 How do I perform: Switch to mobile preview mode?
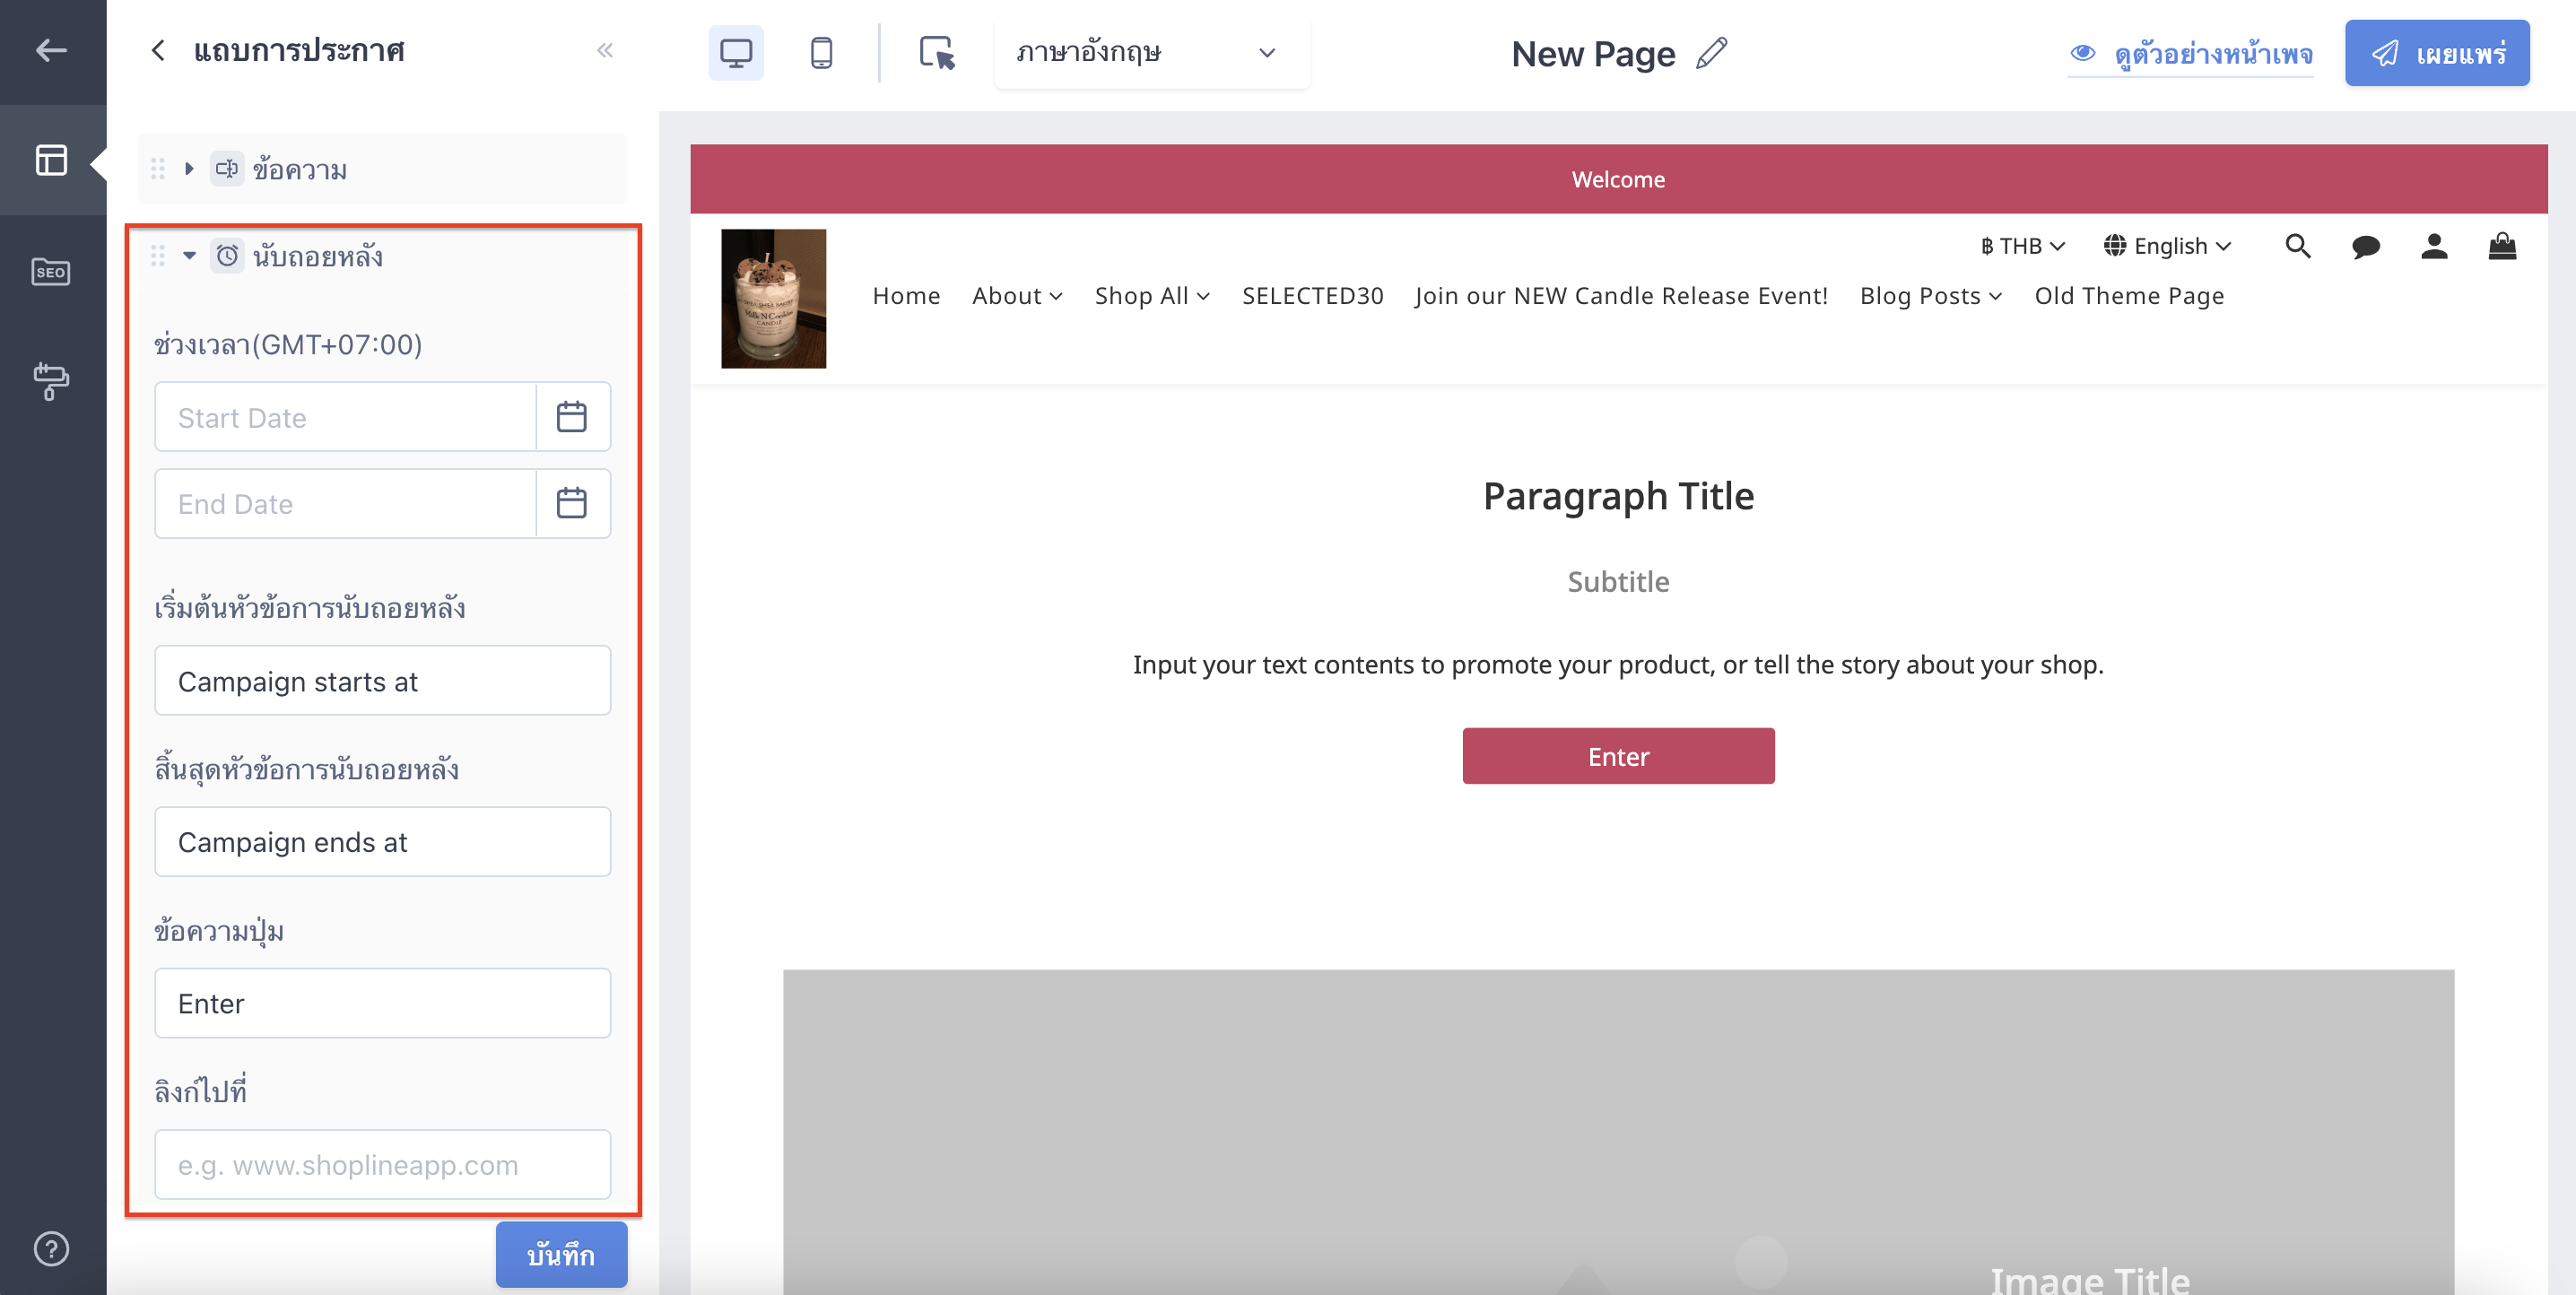(x=821, y=53)
